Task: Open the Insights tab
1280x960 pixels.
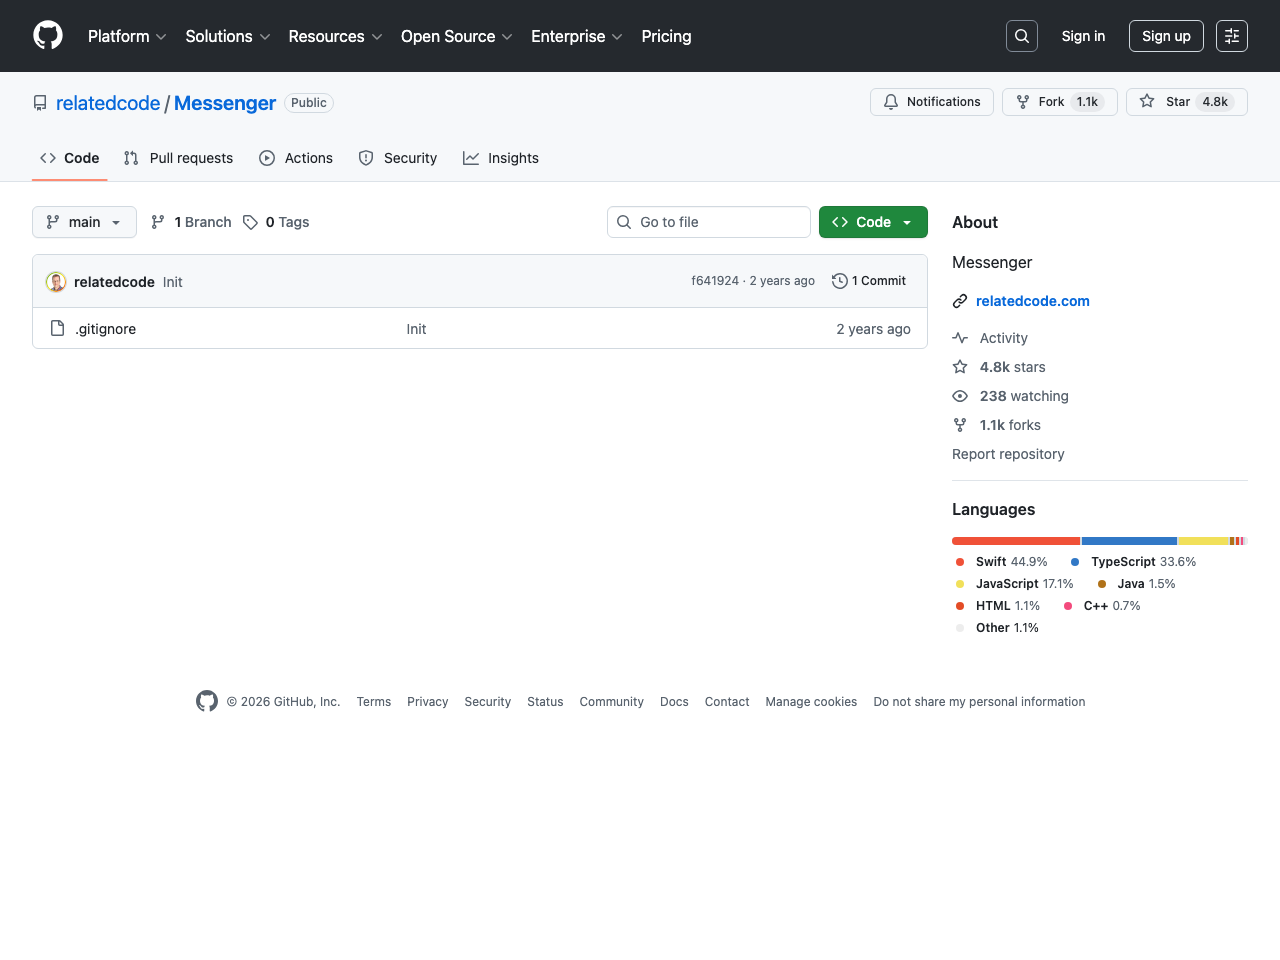Action: (x=501, y=158)
